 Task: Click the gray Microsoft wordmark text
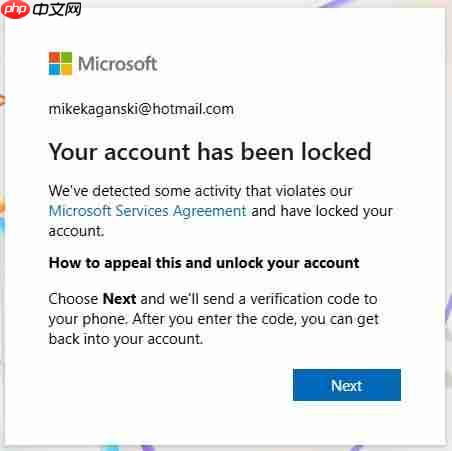pyautogui.click(x=118, y=64)
